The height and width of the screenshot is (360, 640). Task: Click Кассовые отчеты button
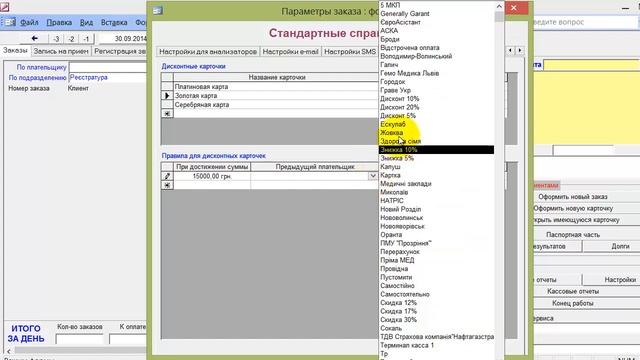tap(573, 291)
